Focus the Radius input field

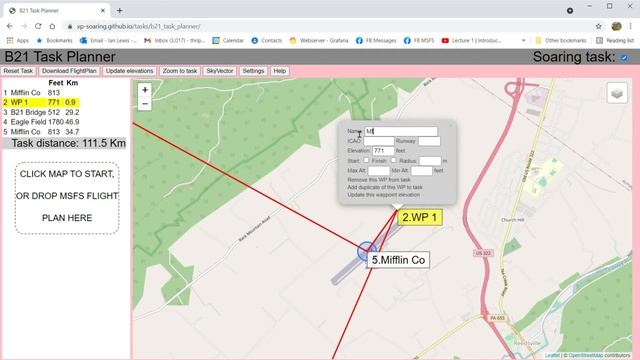[430, 161]
